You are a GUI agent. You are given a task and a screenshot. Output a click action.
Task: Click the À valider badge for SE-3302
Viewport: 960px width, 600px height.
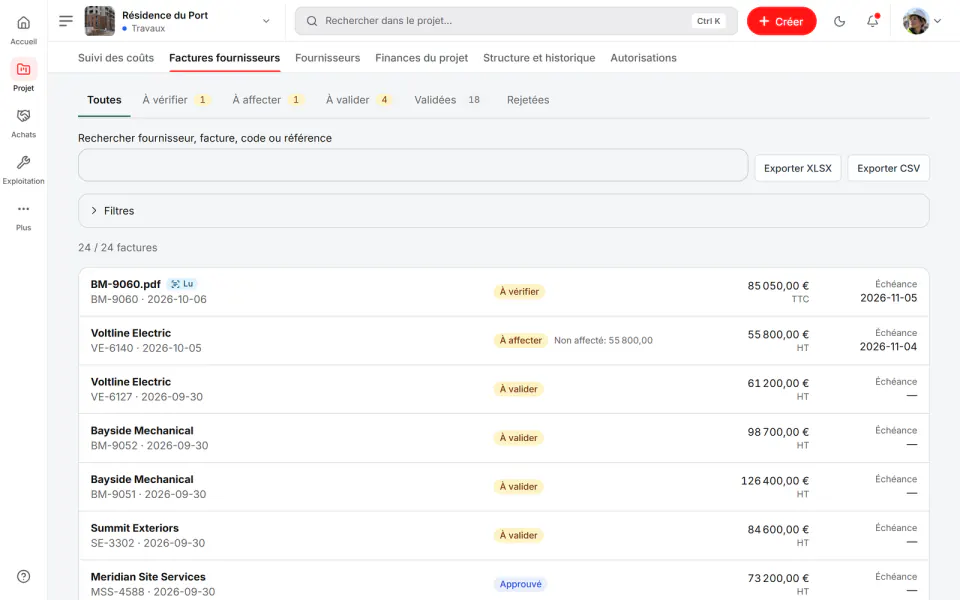(519, 536)
